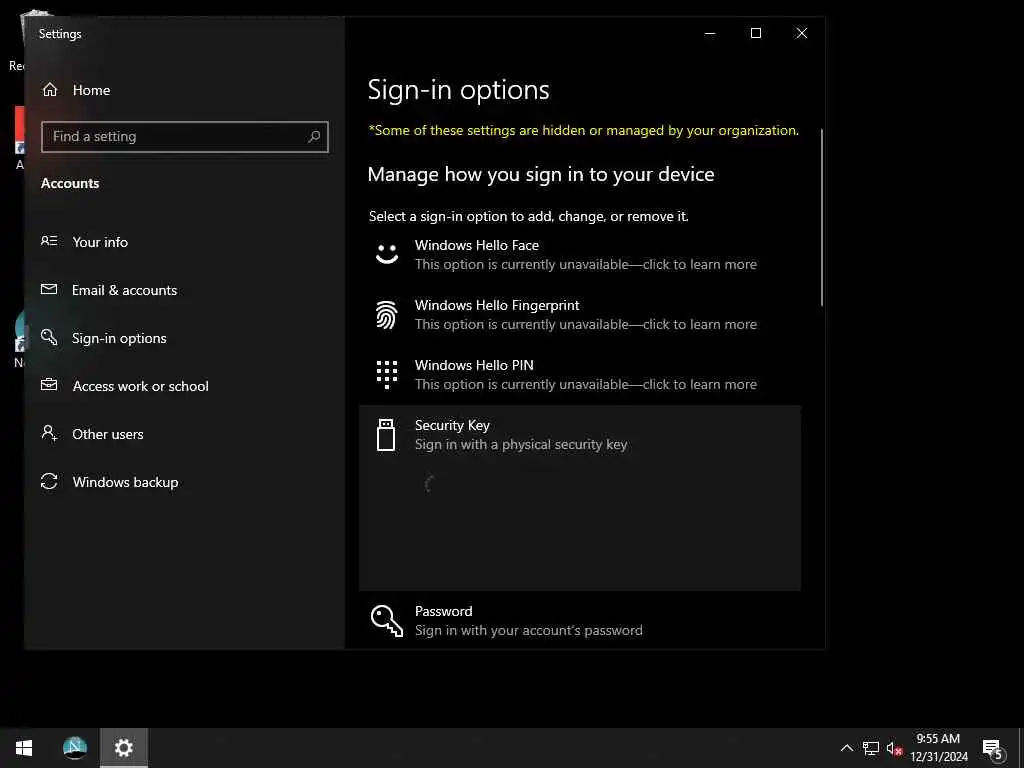Click the Security Key USB icon

[x=386, y=435]
